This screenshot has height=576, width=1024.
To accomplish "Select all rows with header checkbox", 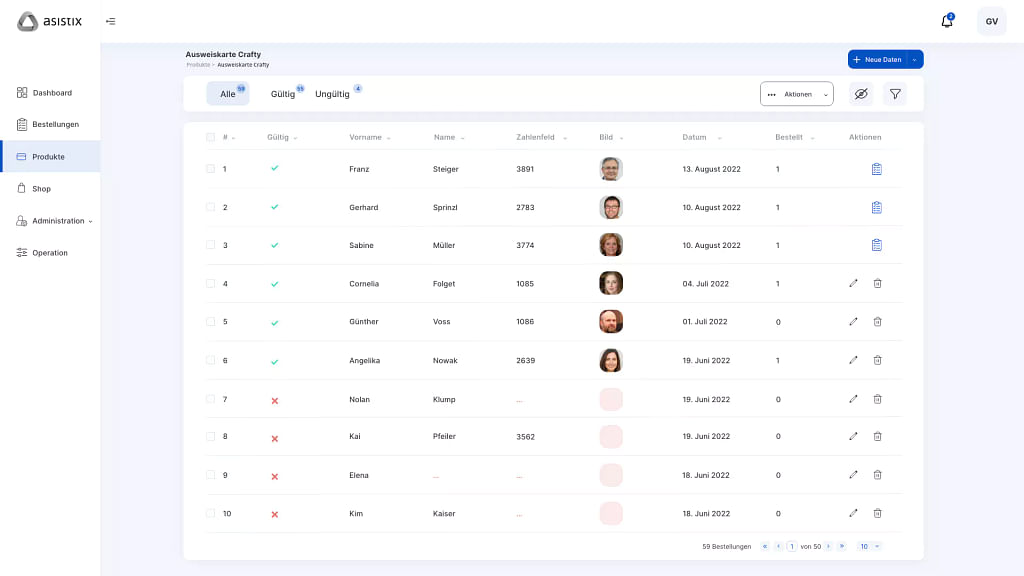I will (x=210, y=137).
